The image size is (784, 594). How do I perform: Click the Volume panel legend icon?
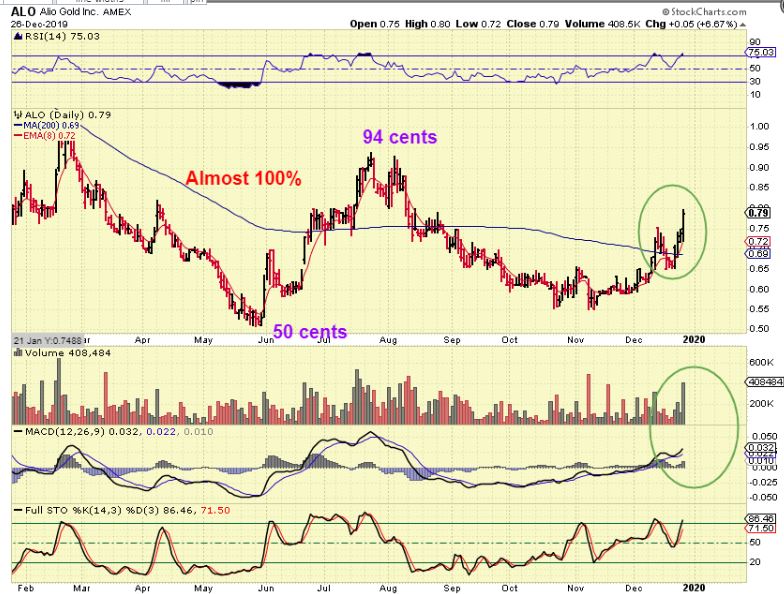[x=18, y=352]
